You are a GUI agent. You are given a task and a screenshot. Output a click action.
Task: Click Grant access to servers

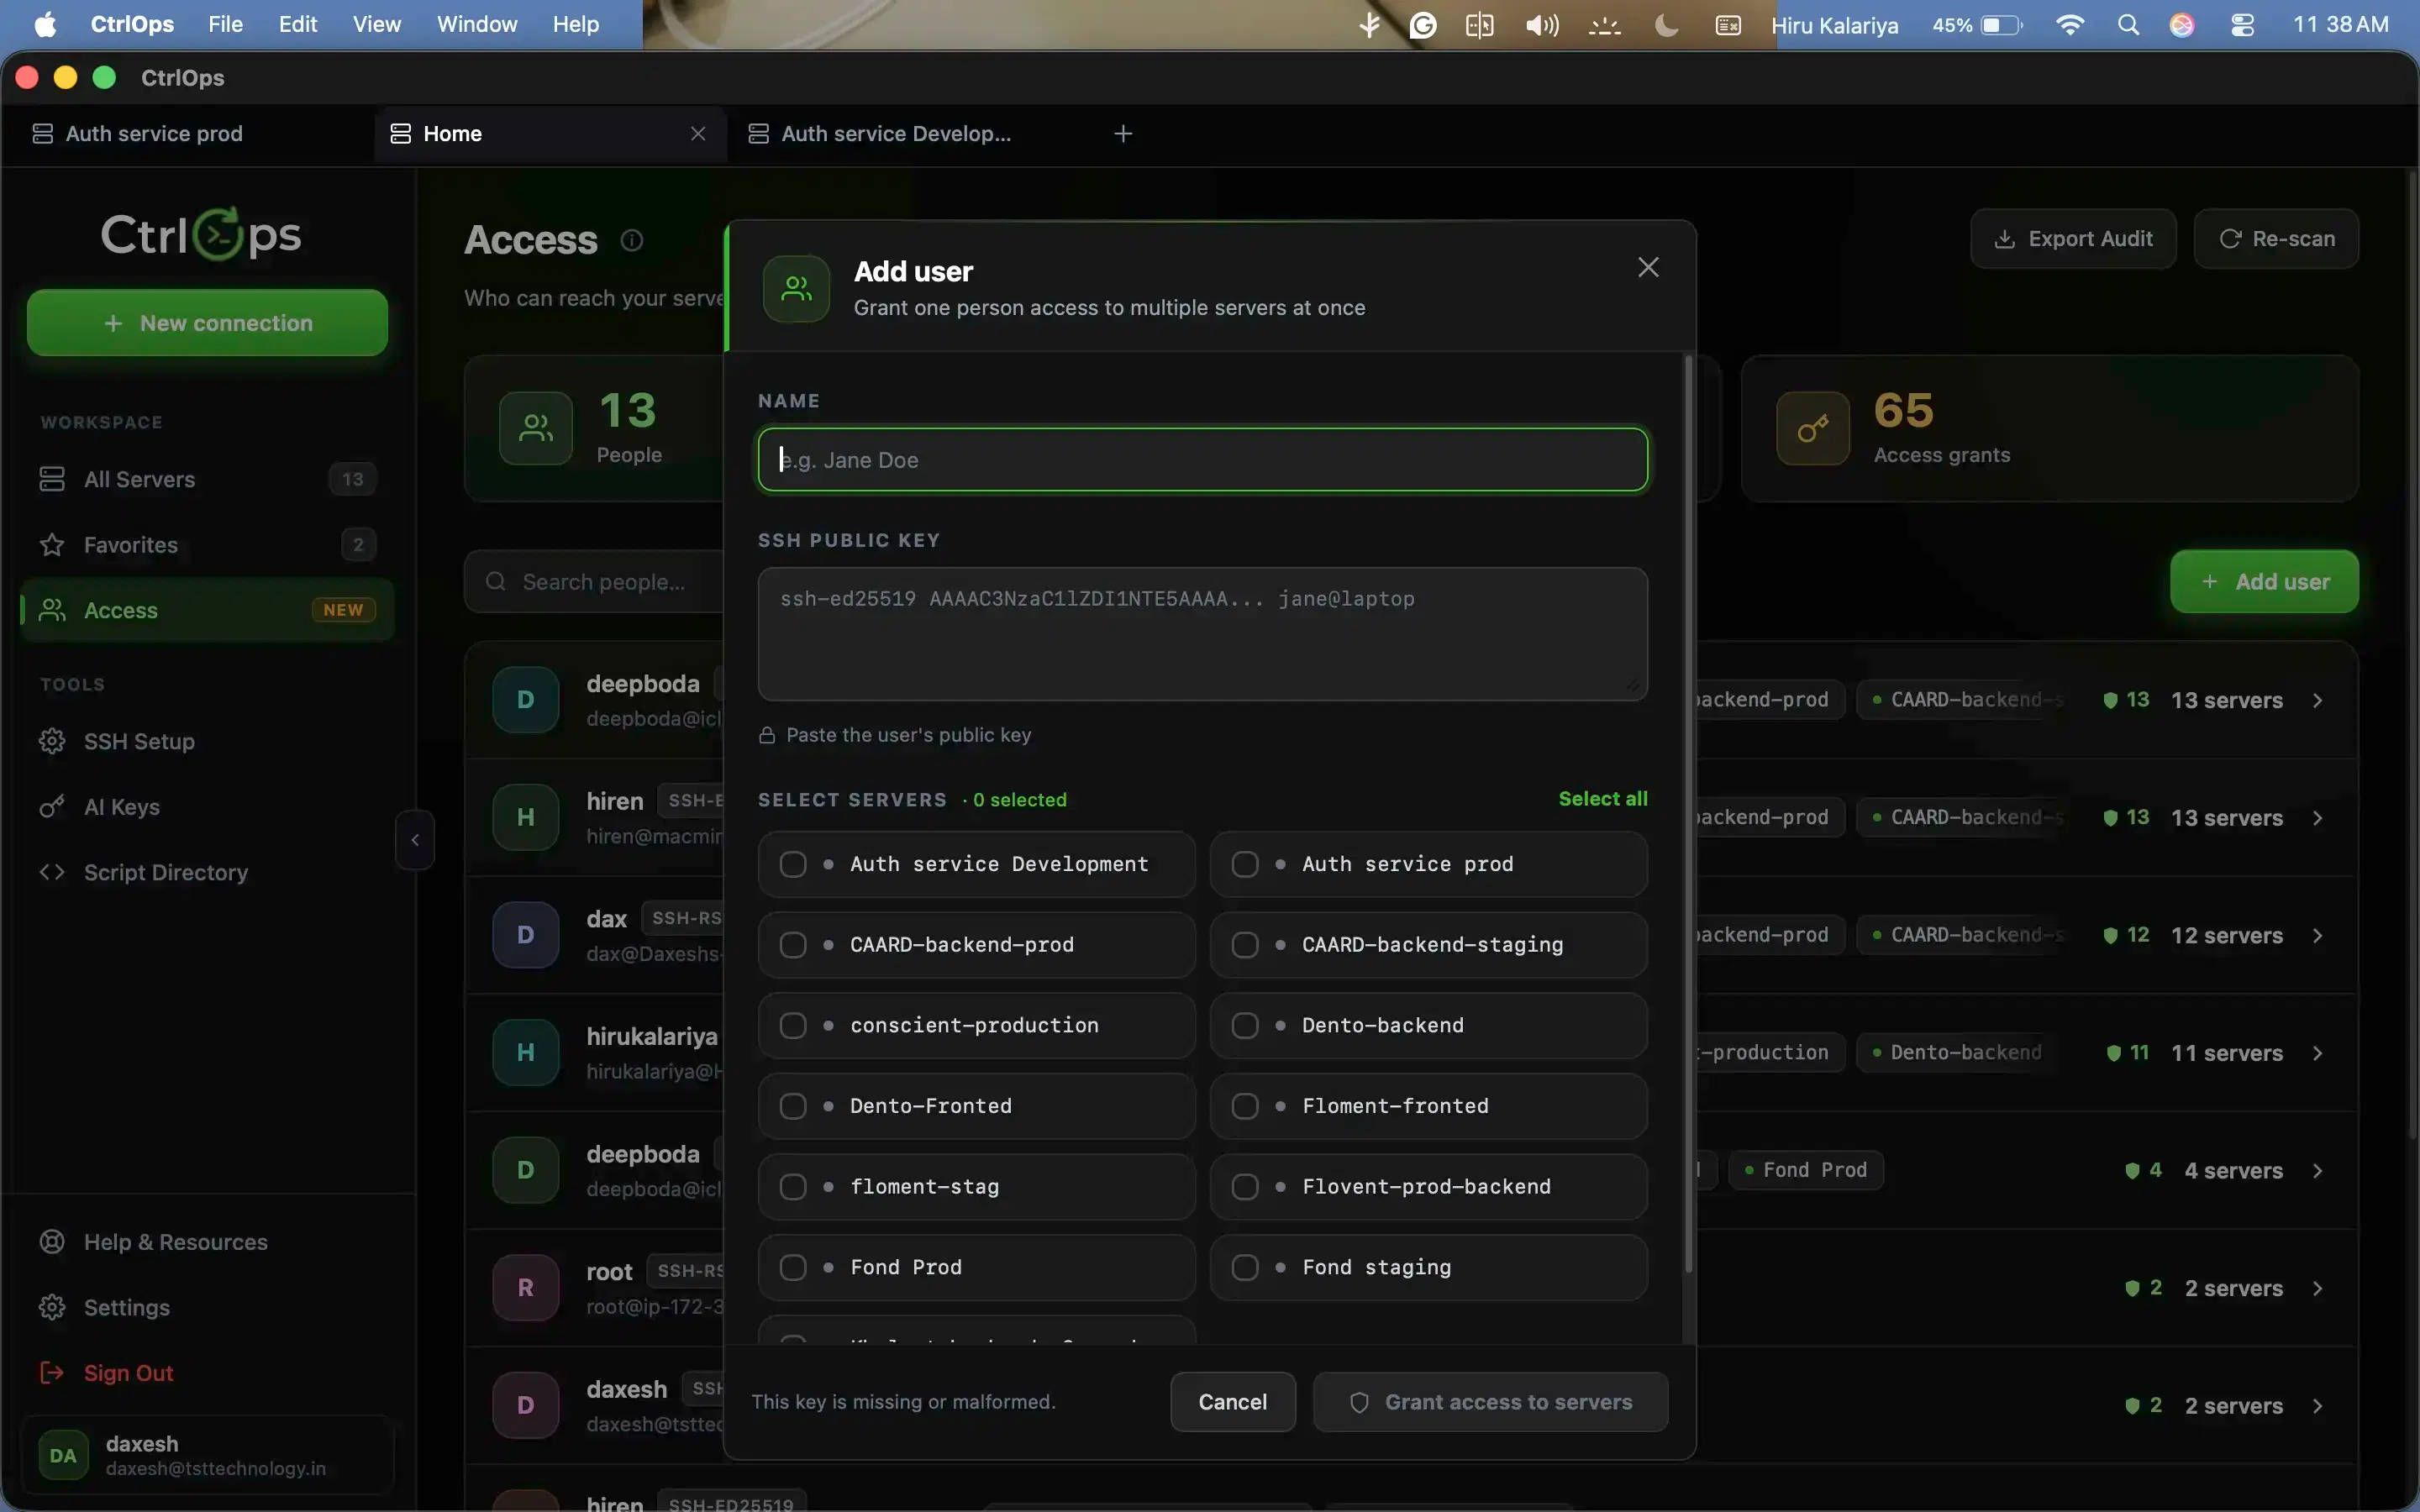(x=1490, y=1402)
